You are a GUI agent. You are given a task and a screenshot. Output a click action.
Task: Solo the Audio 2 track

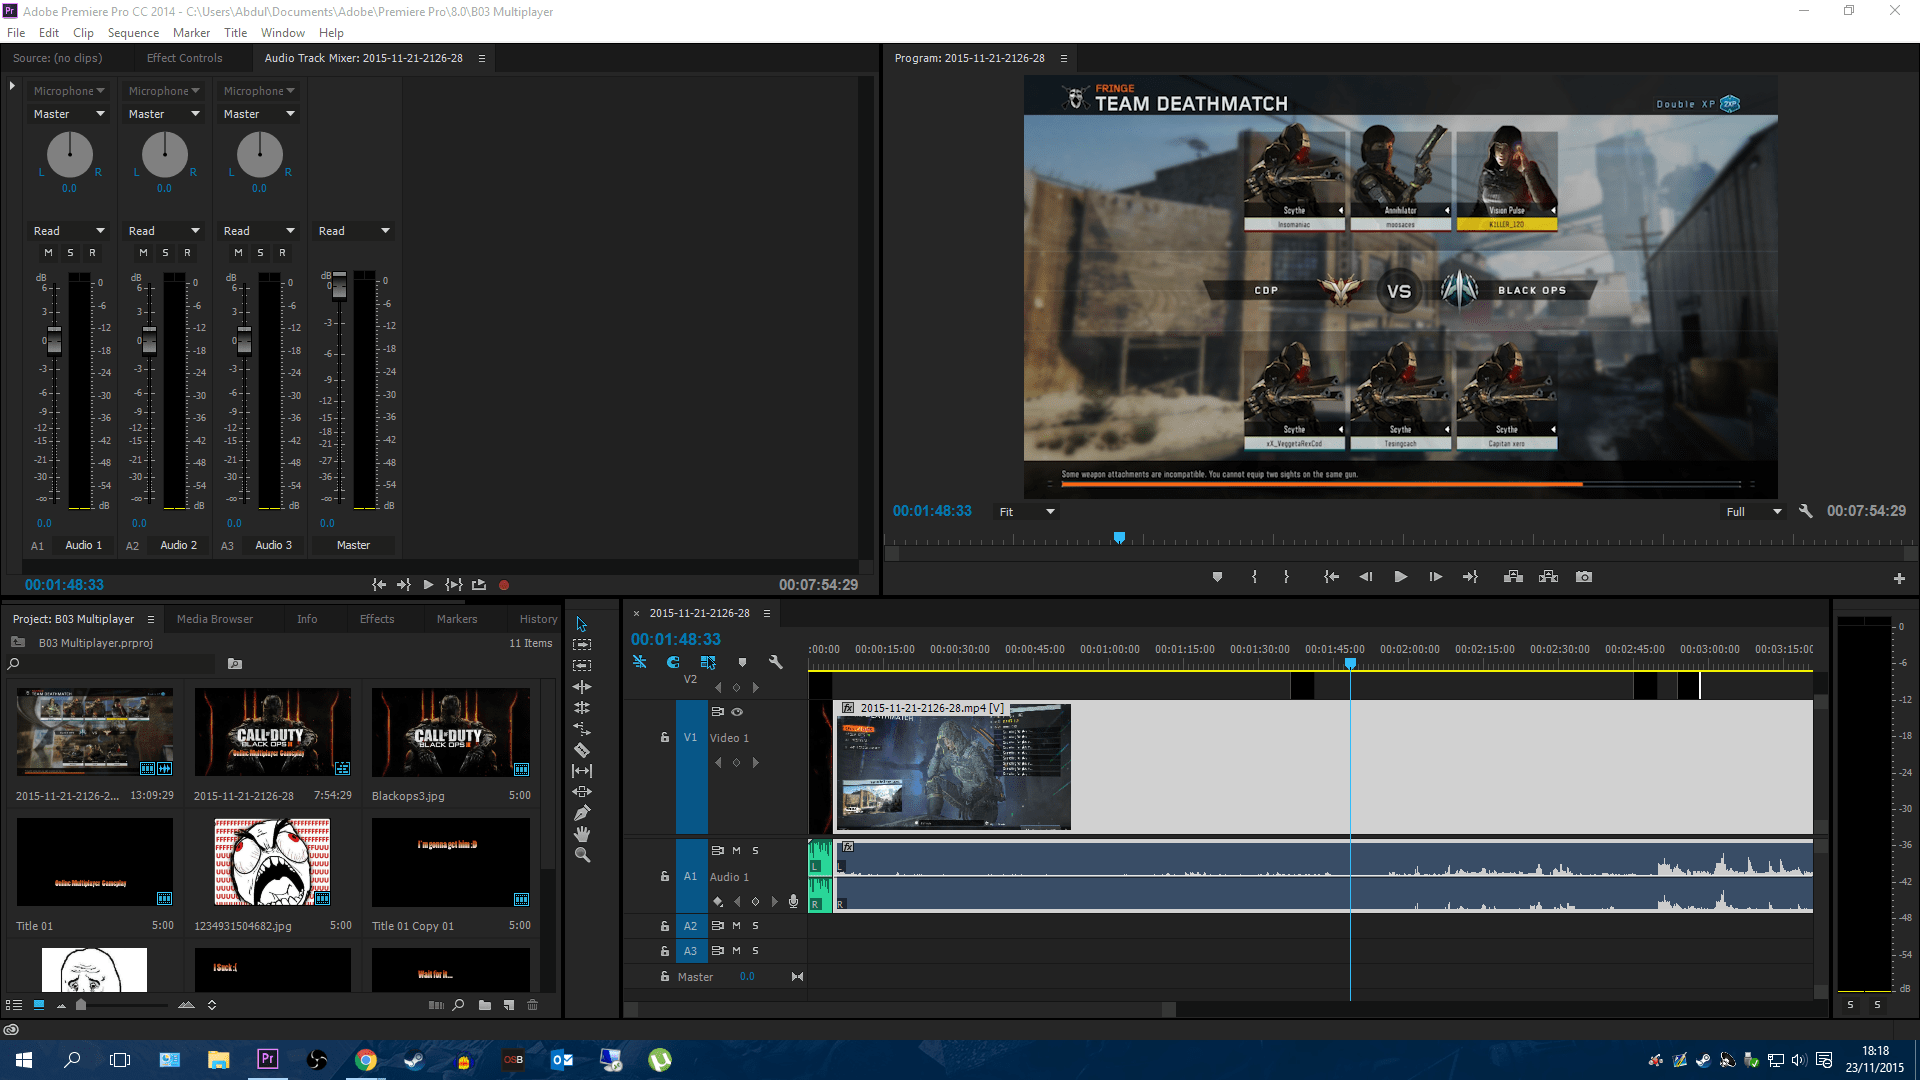tap(755, 925)
